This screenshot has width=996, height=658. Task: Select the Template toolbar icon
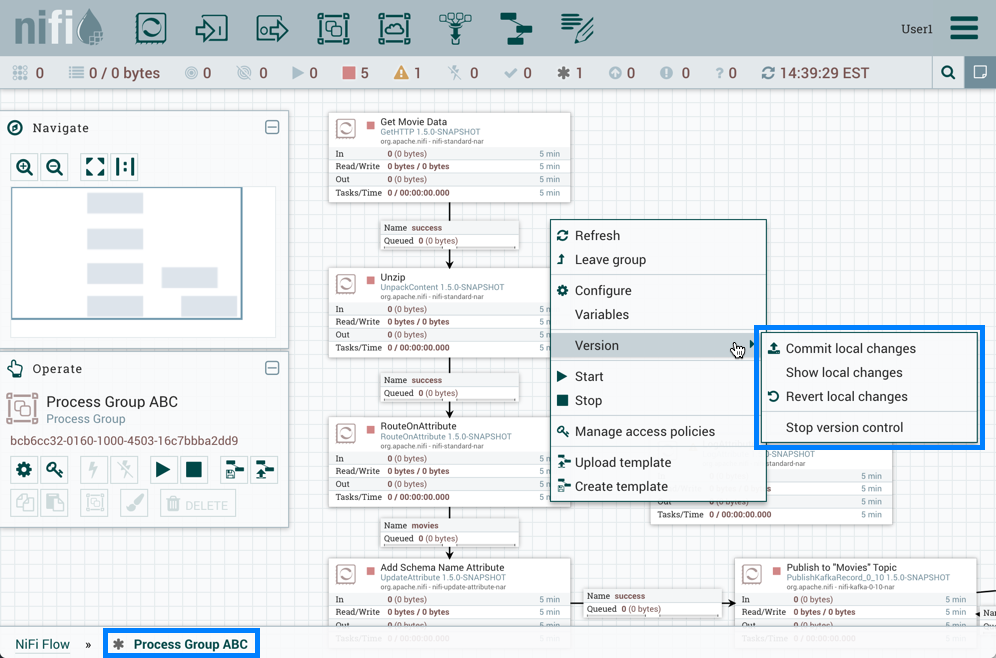[517, 27]
